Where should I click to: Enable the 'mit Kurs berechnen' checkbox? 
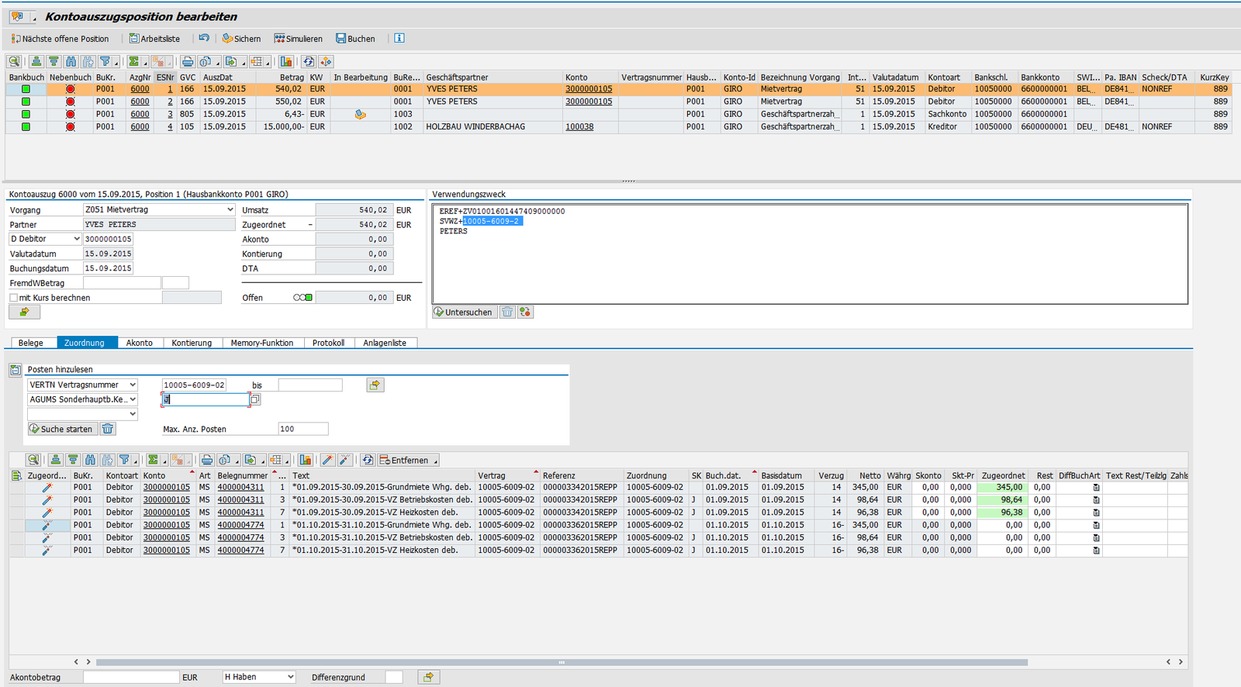click(14, 298)
